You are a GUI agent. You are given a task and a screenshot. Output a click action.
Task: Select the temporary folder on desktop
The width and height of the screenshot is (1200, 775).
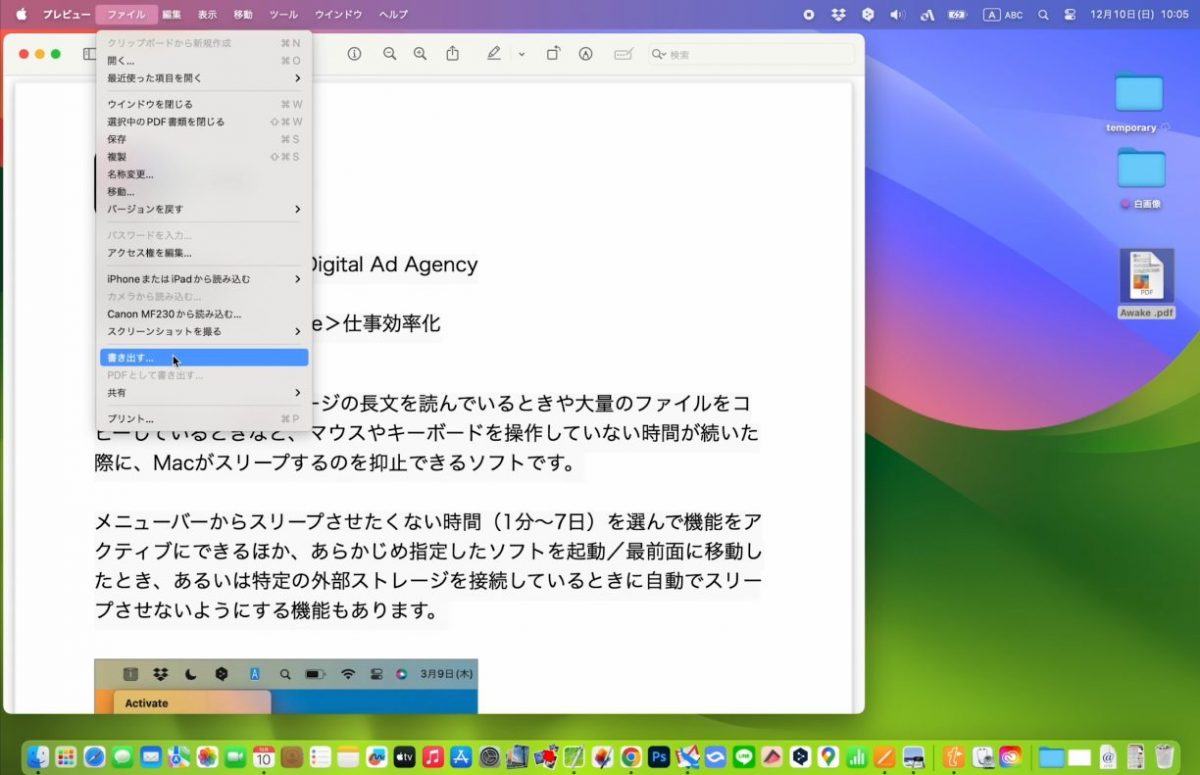click(1139, 102)
